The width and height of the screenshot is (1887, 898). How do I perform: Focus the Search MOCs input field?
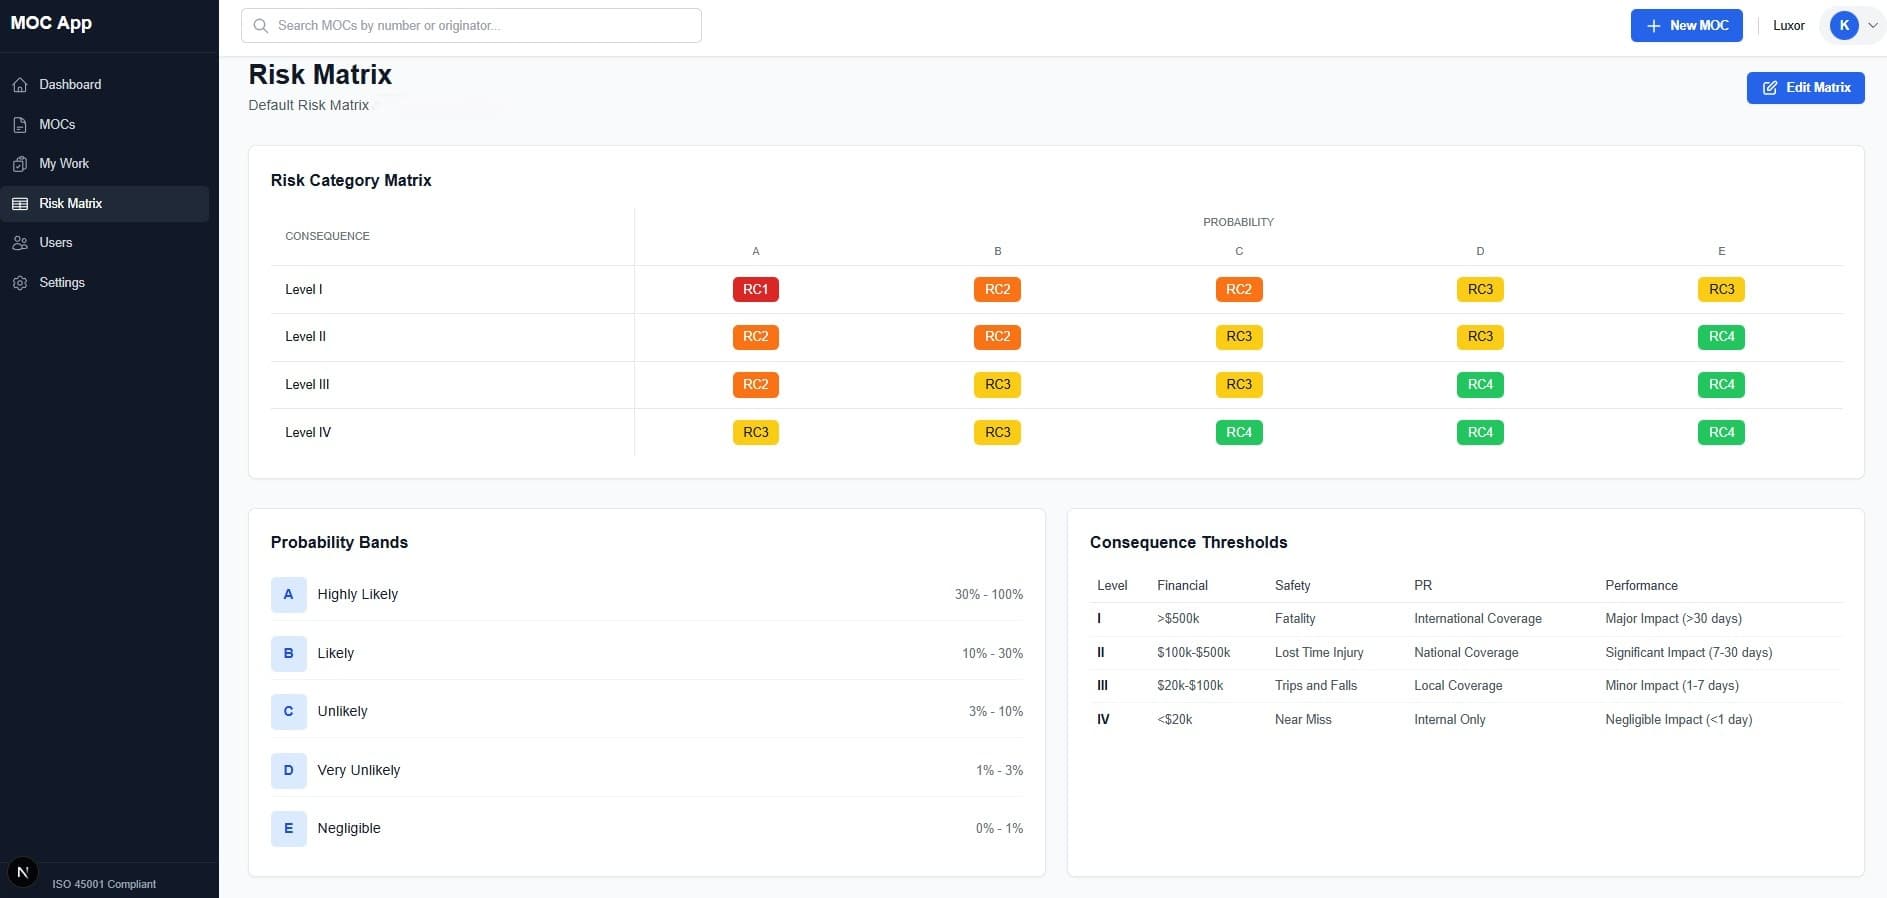pyautogui.click(x=480, y=26)
